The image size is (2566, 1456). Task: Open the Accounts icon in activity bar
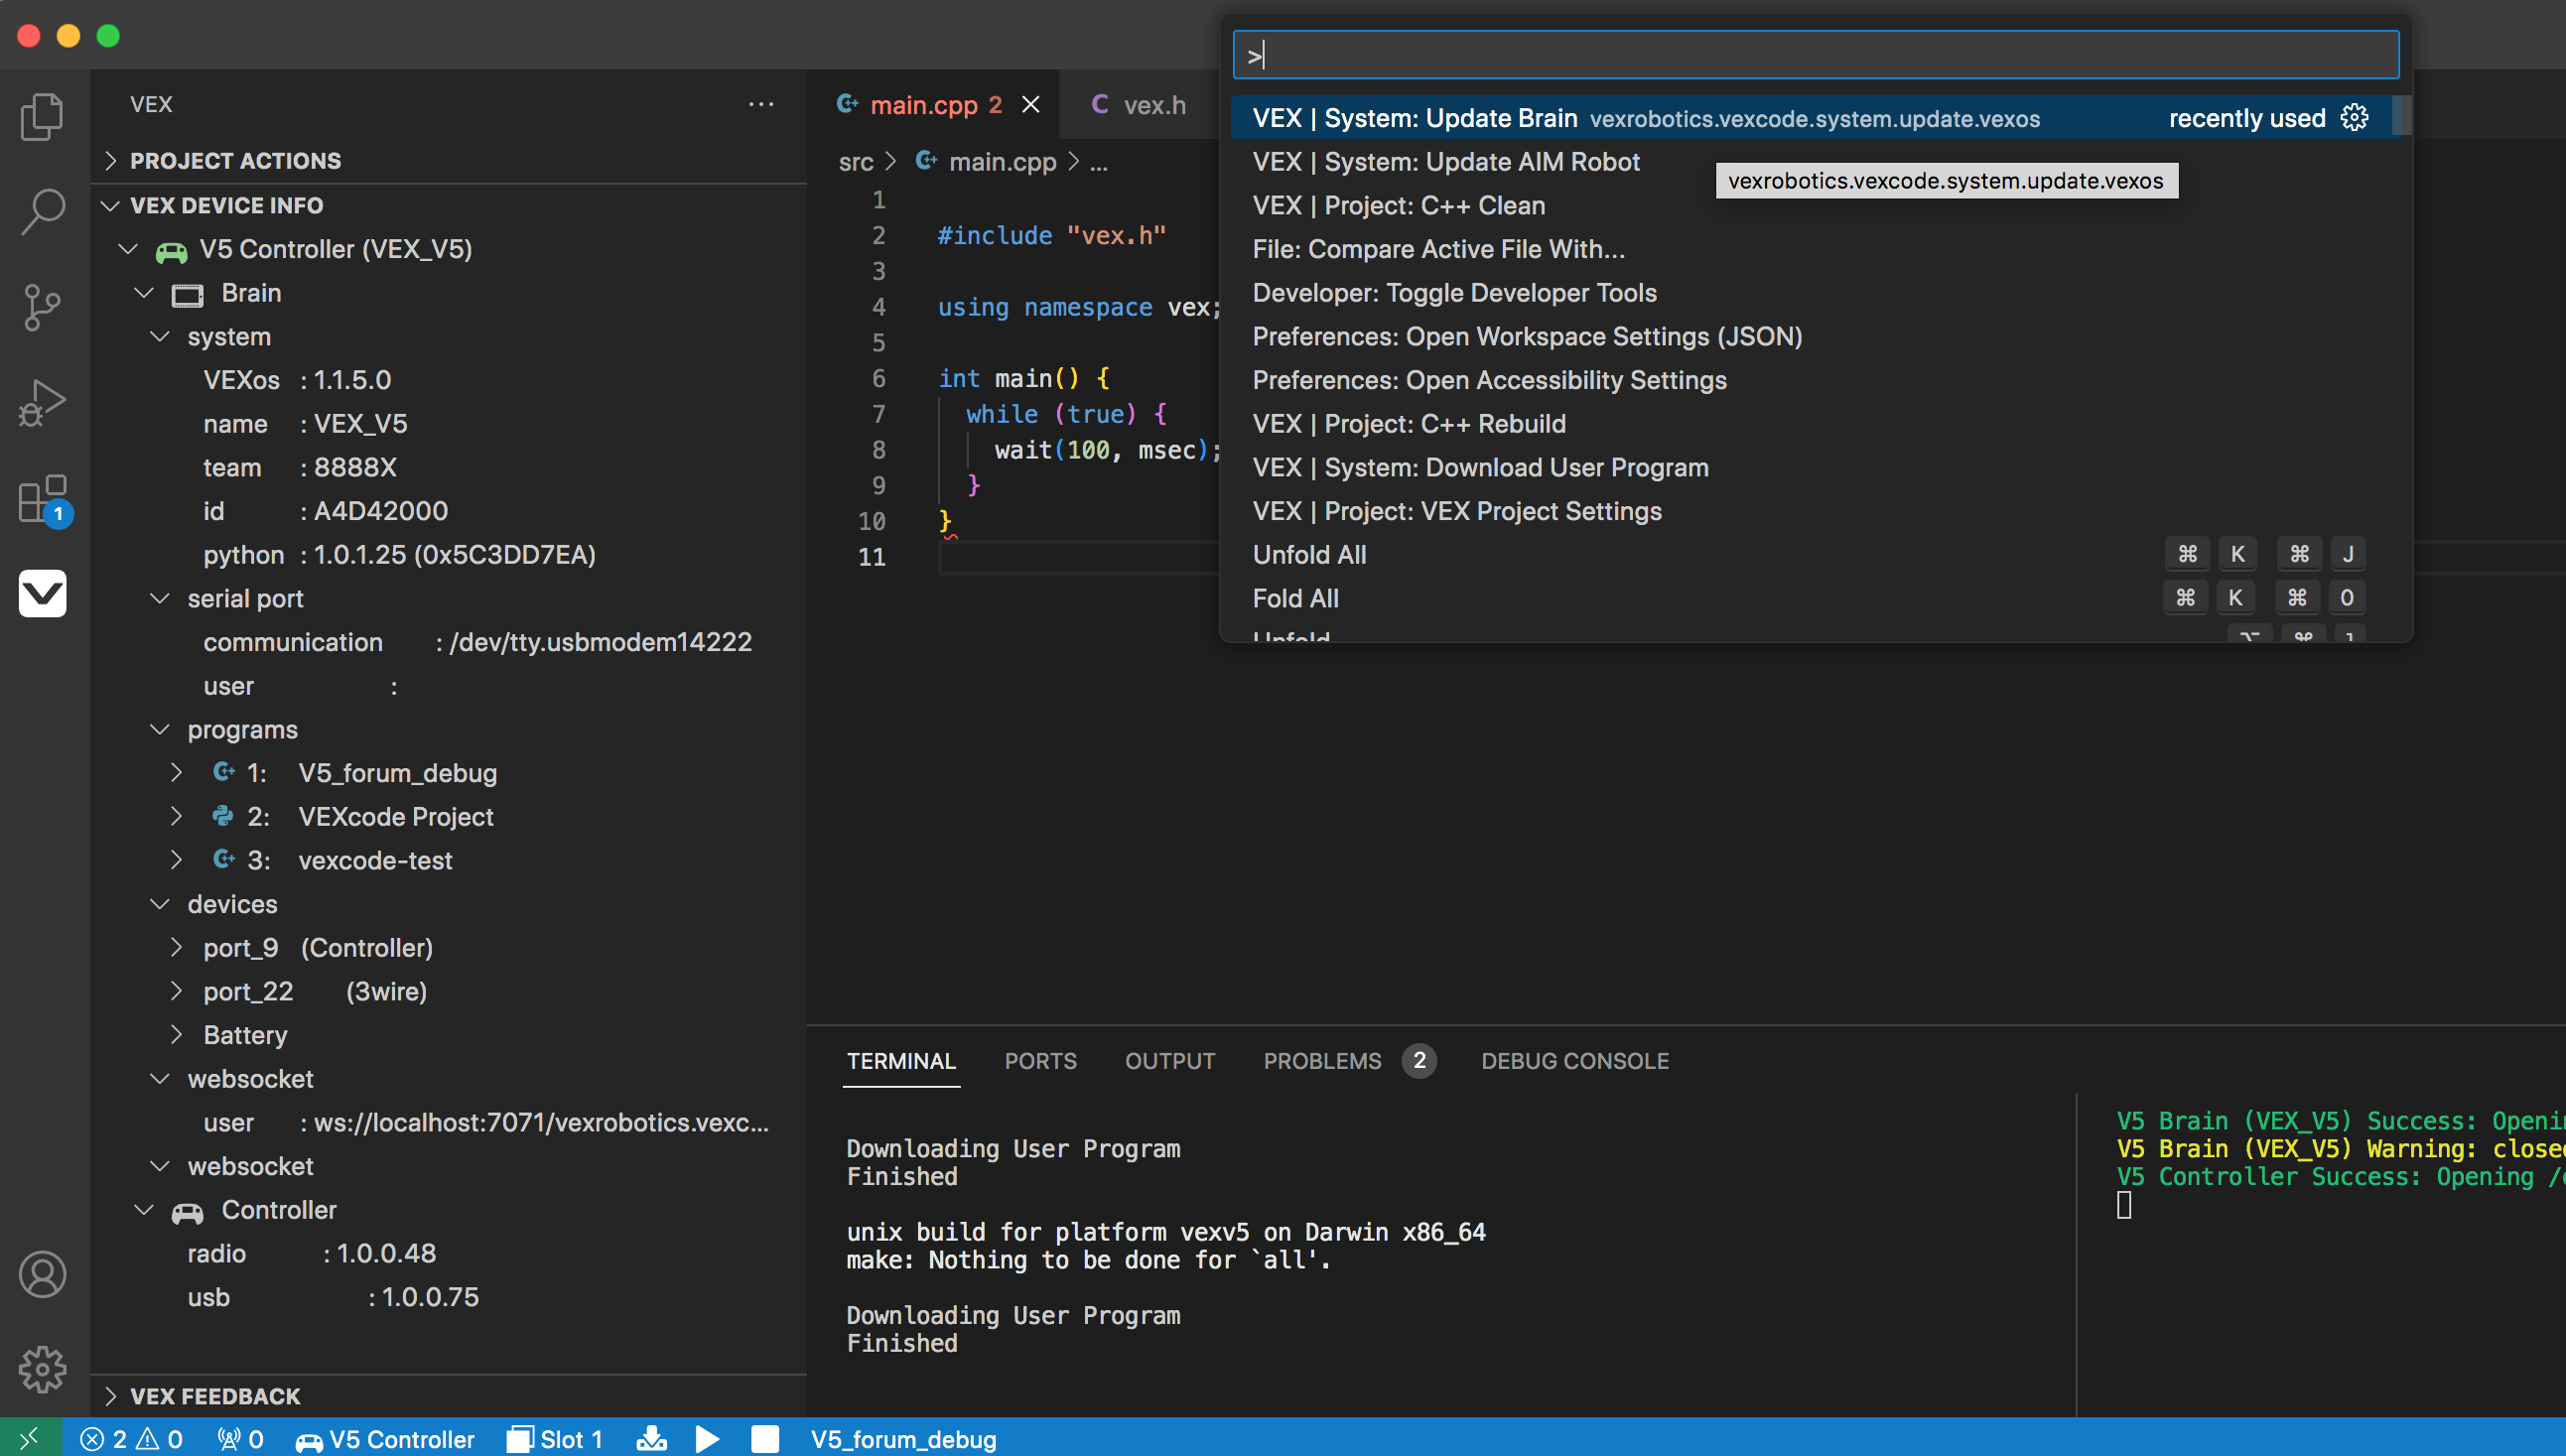click(x=42, y=1274)
